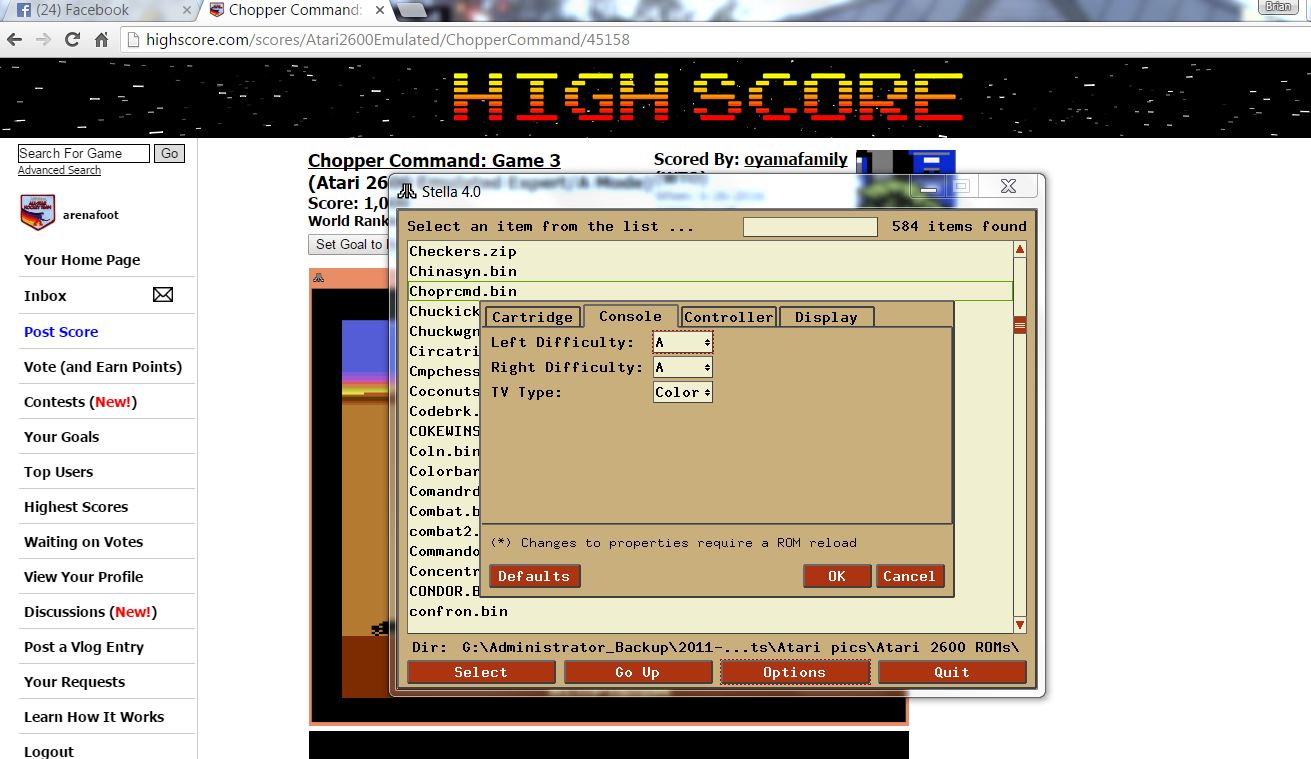Click the Go search button
Image resolution: width=1311 pixels, height=759 pixels.
point(170,153)
